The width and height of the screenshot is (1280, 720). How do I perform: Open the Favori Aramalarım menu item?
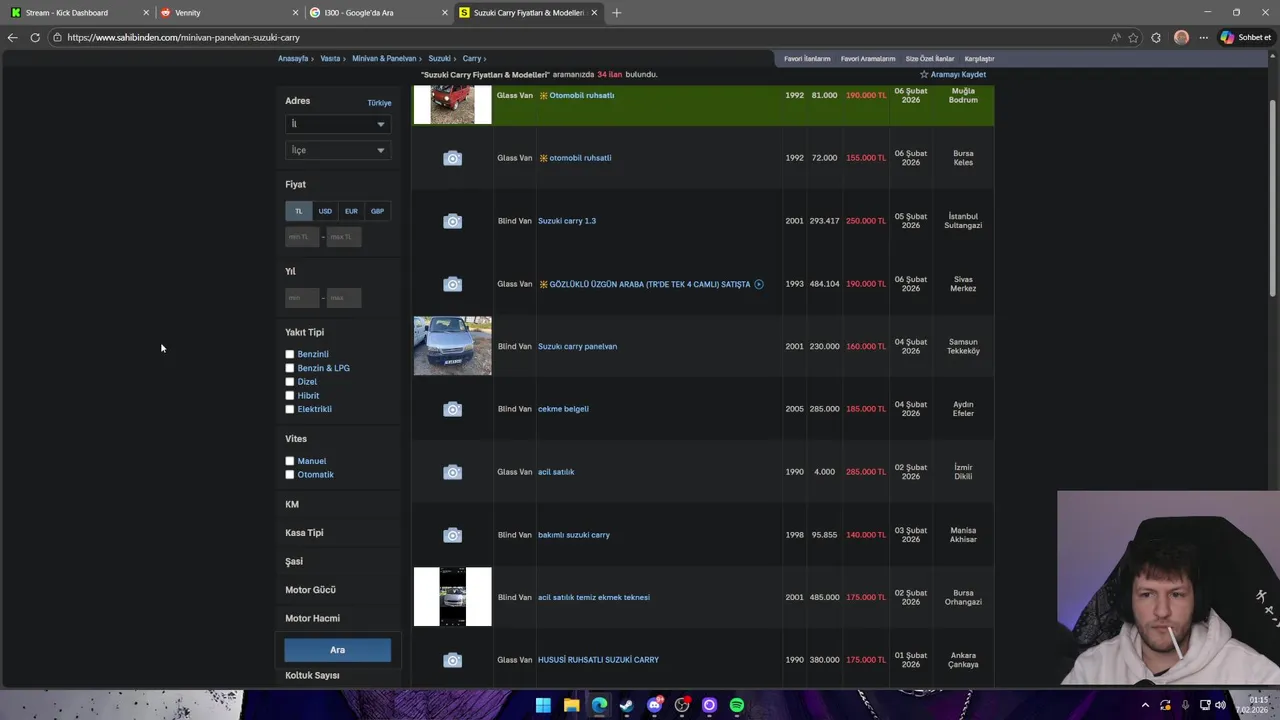(x=868, y=59)
